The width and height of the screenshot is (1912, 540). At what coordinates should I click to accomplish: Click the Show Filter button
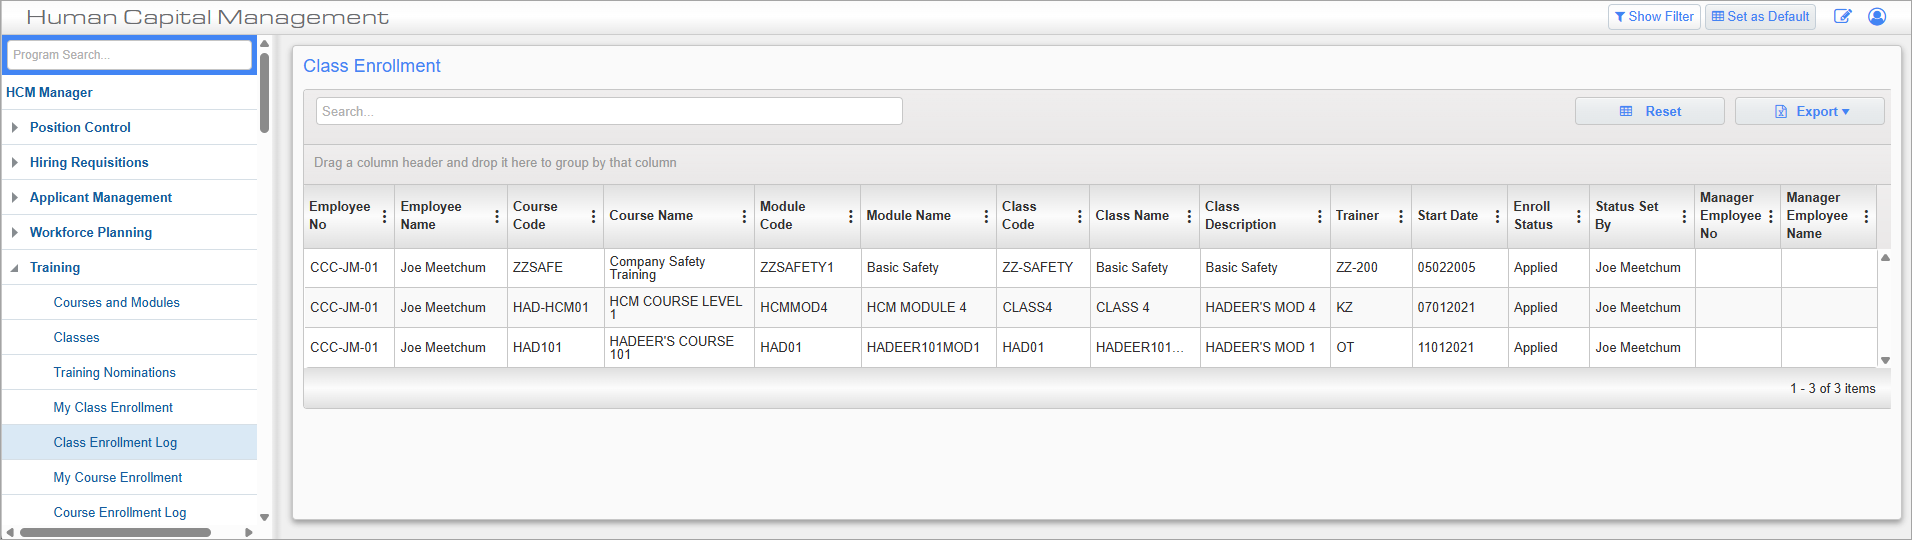pos(1654,16)
